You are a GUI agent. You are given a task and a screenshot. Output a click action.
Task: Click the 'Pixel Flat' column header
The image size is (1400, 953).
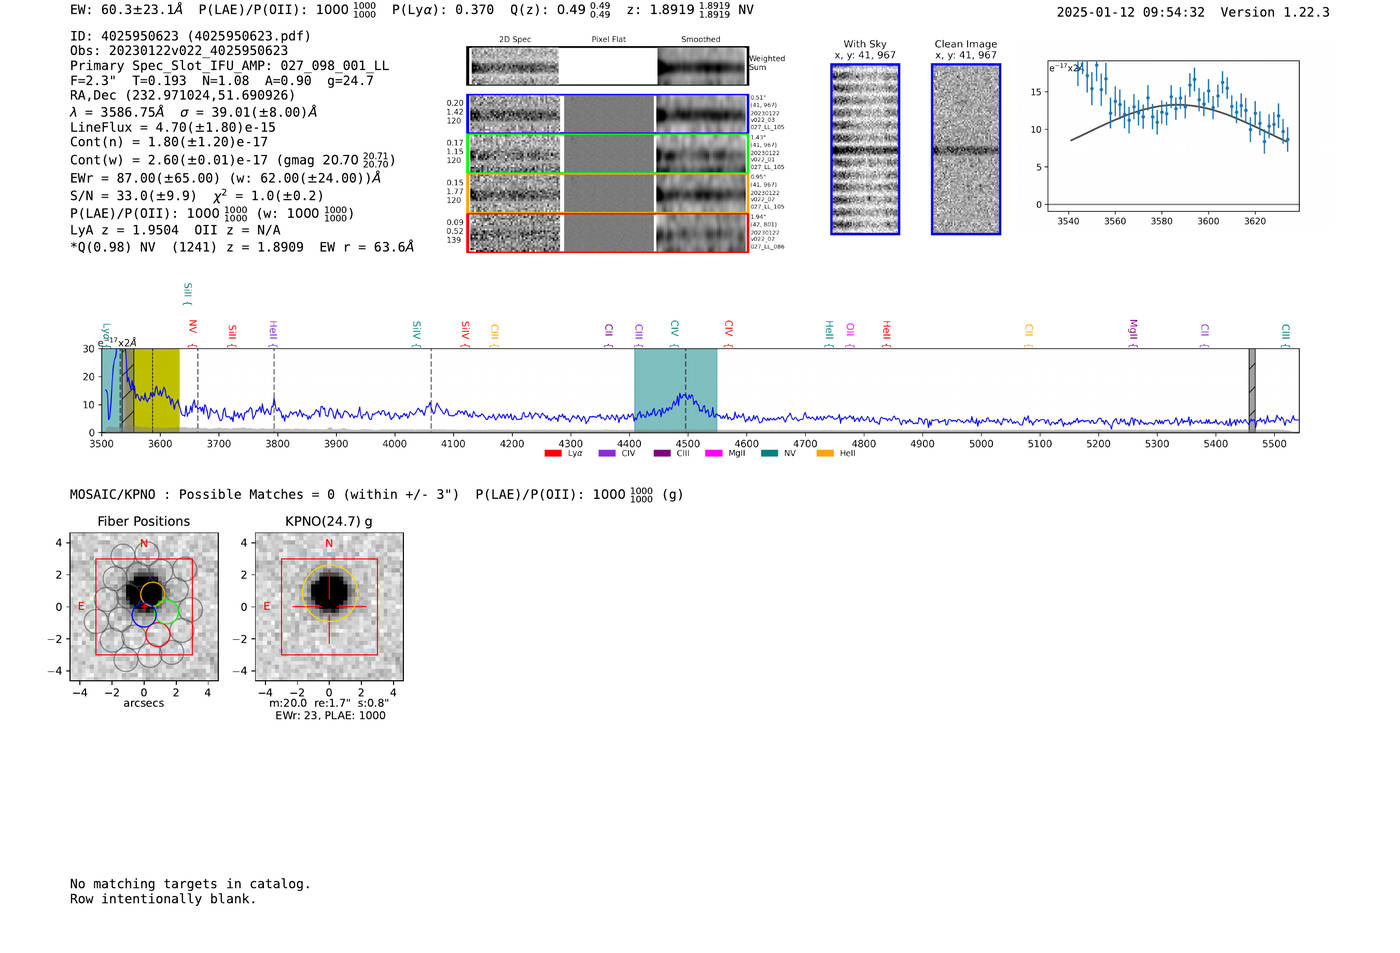(x=608, y=40)
